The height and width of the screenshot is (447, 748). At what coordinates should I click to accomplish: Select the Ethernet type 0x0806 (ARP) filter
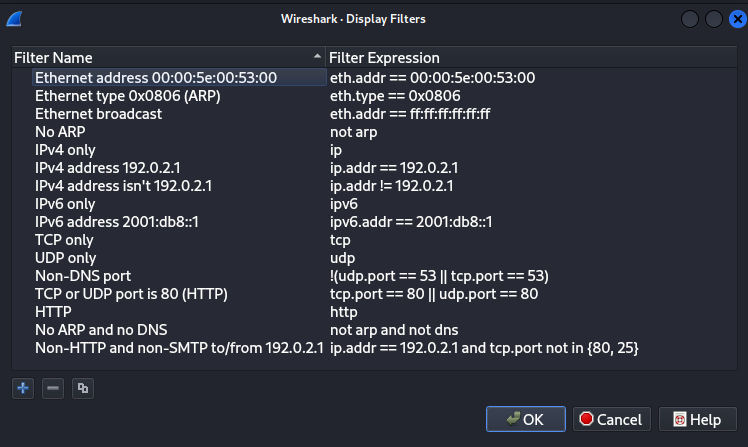click(x=128, y=96)
